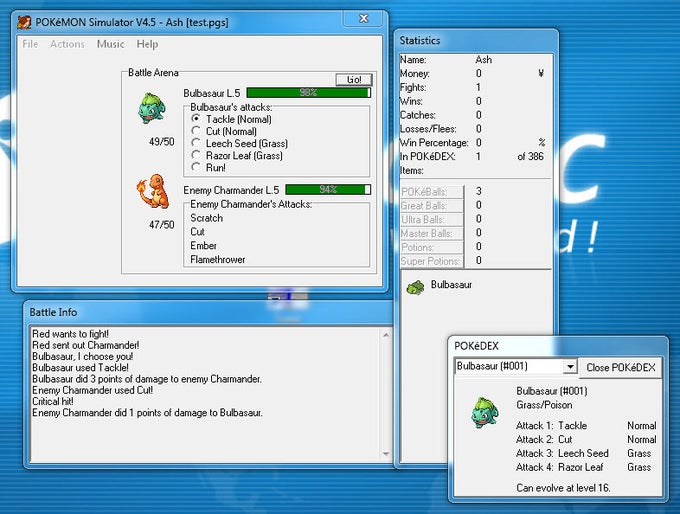Screen dimensions: 680x514
Task: Click the Bulbasaur icon in Statistics party list
Action: pyautogui.click(x=415, y=287)
